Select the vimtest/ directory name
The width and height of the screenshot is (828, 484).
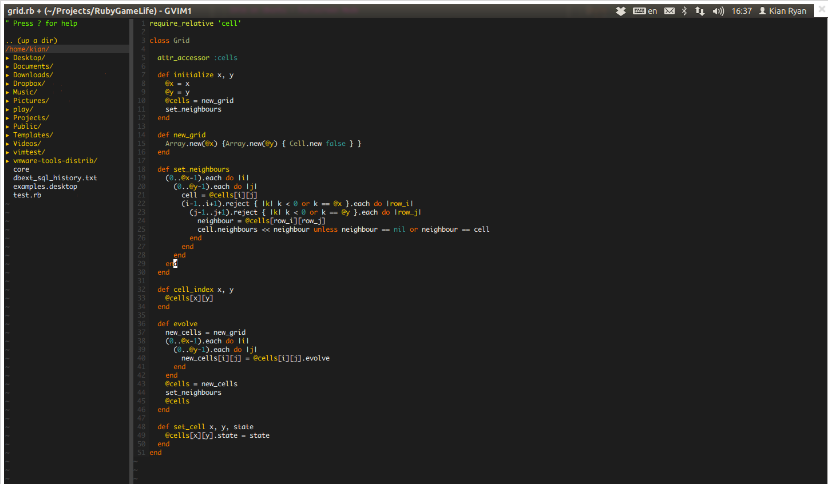[x=29, y=152]
